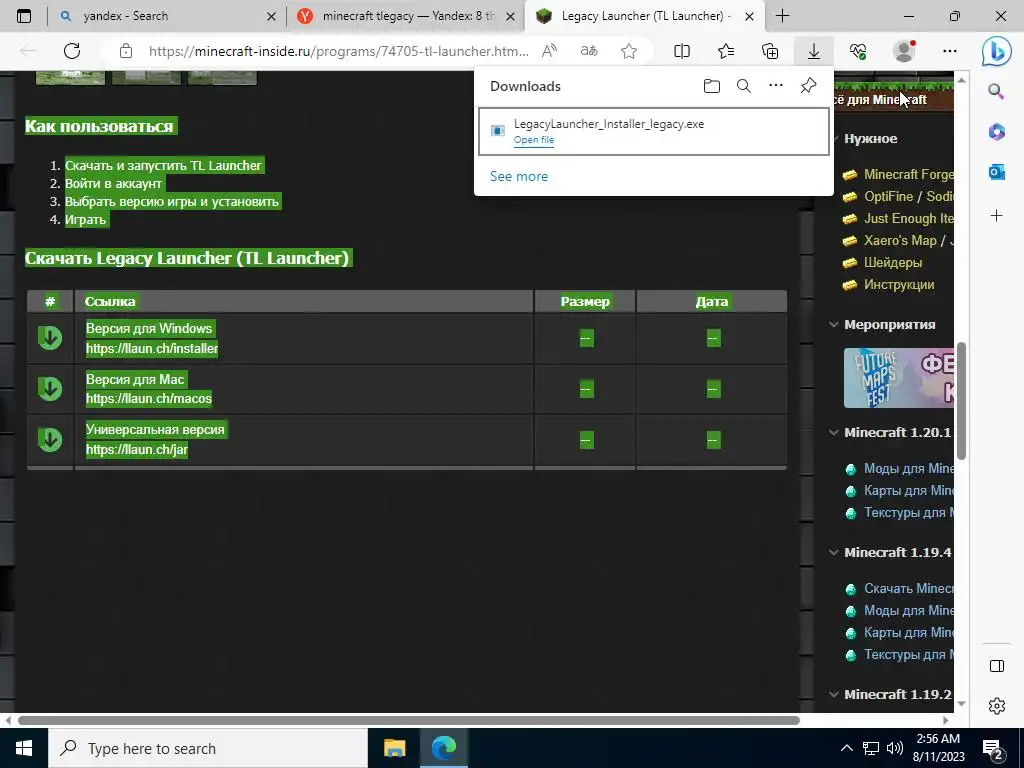This screenshot has width=1024, height=768.
Task: Toggle the sidebar visibility icon
Action: click(x=997, y=665)
